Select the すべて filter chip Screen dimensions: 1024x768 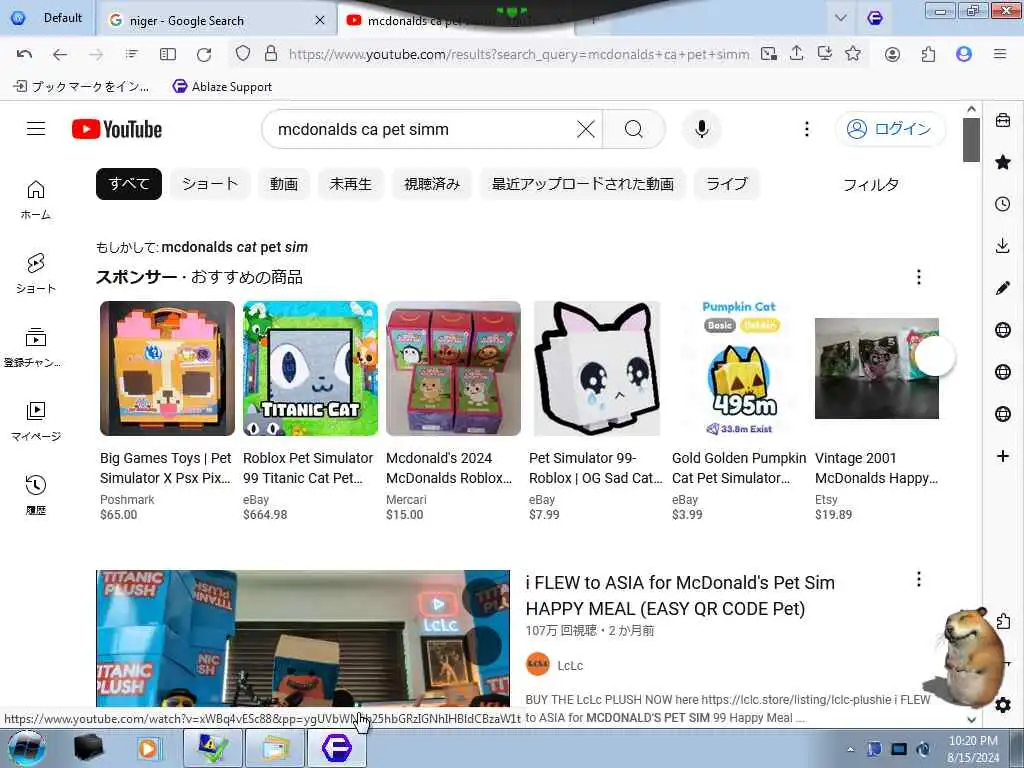tap(129, 184)
